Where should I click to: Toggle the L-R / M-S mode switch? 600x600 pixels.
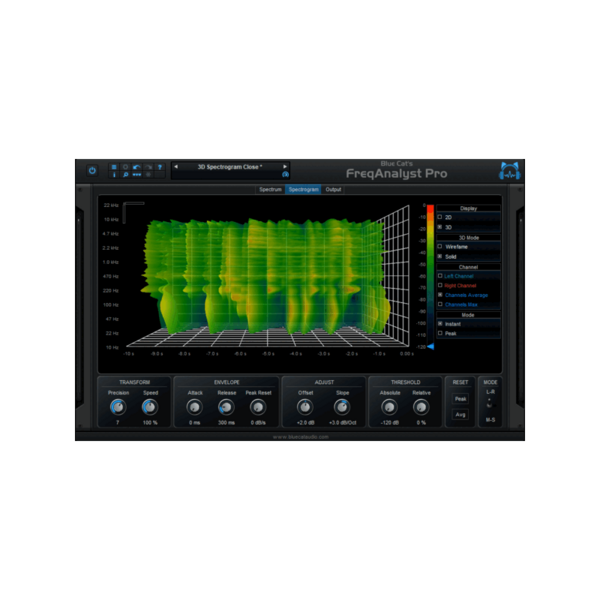pyautogui.click(x=490, y=405)
